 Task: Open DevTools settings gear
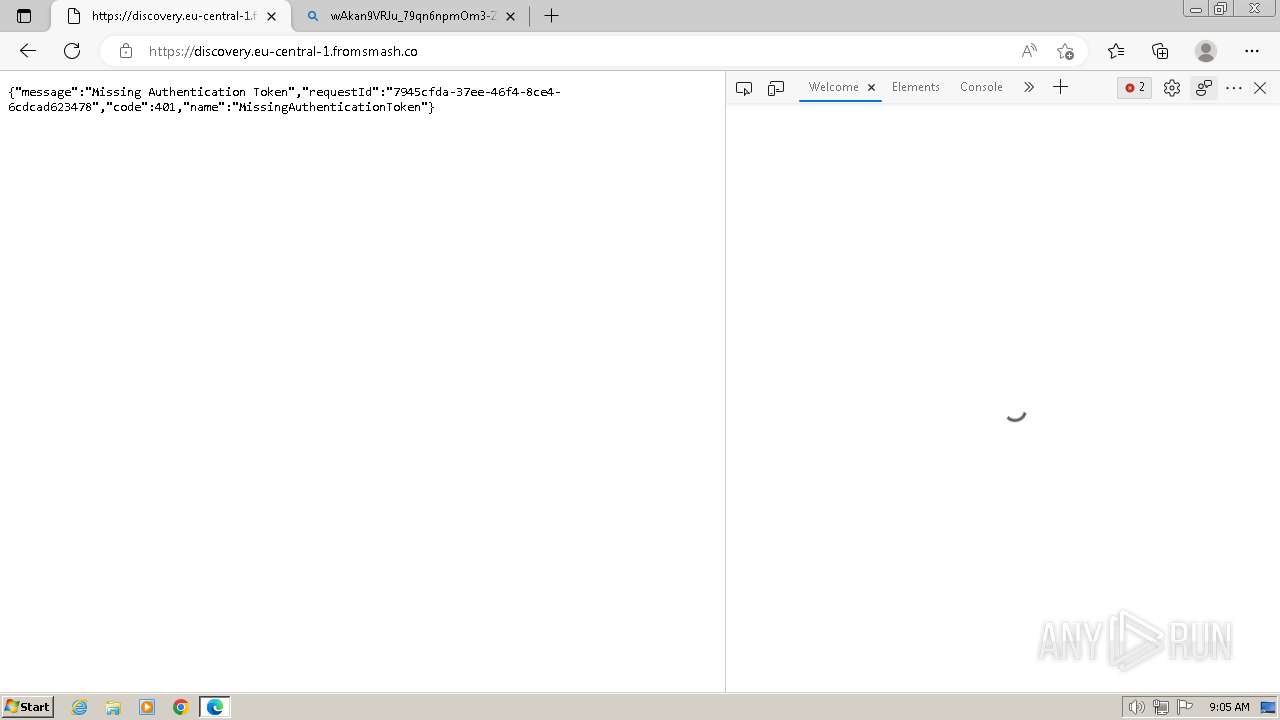point(1172,88)
